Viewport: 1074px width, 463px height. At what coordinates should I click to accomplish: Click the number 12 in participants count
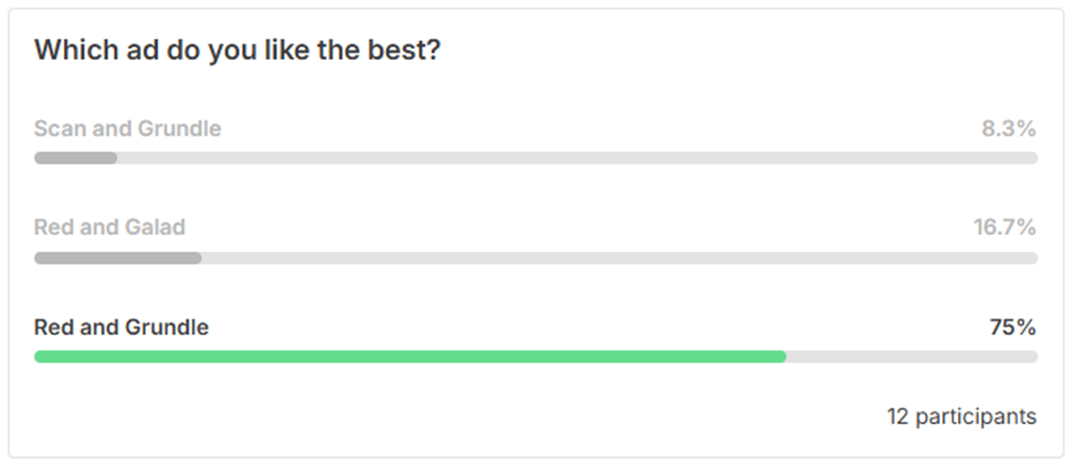(x=898, y=416)
